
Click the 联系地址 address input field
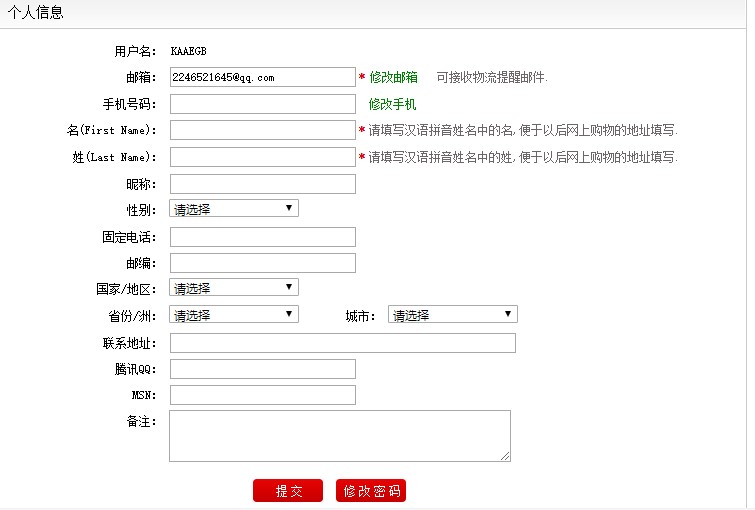point(343,343)
